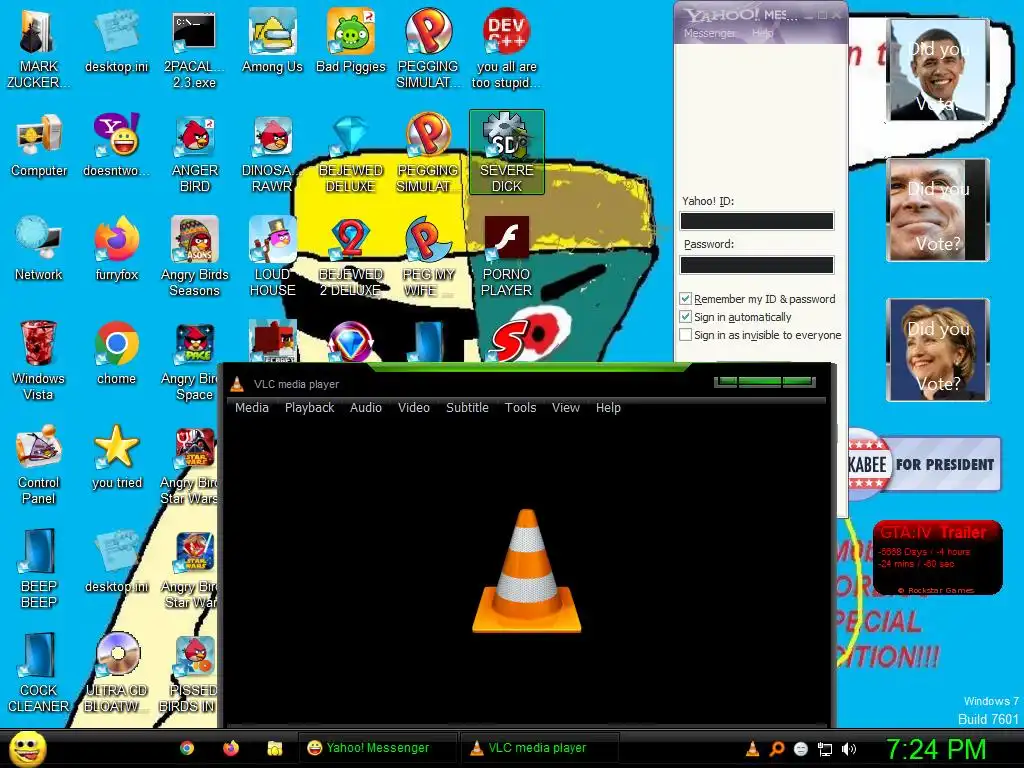Launch the furryfox Firefox desktop icon
The image size is (1024, 768).
(x=117, y=250)
